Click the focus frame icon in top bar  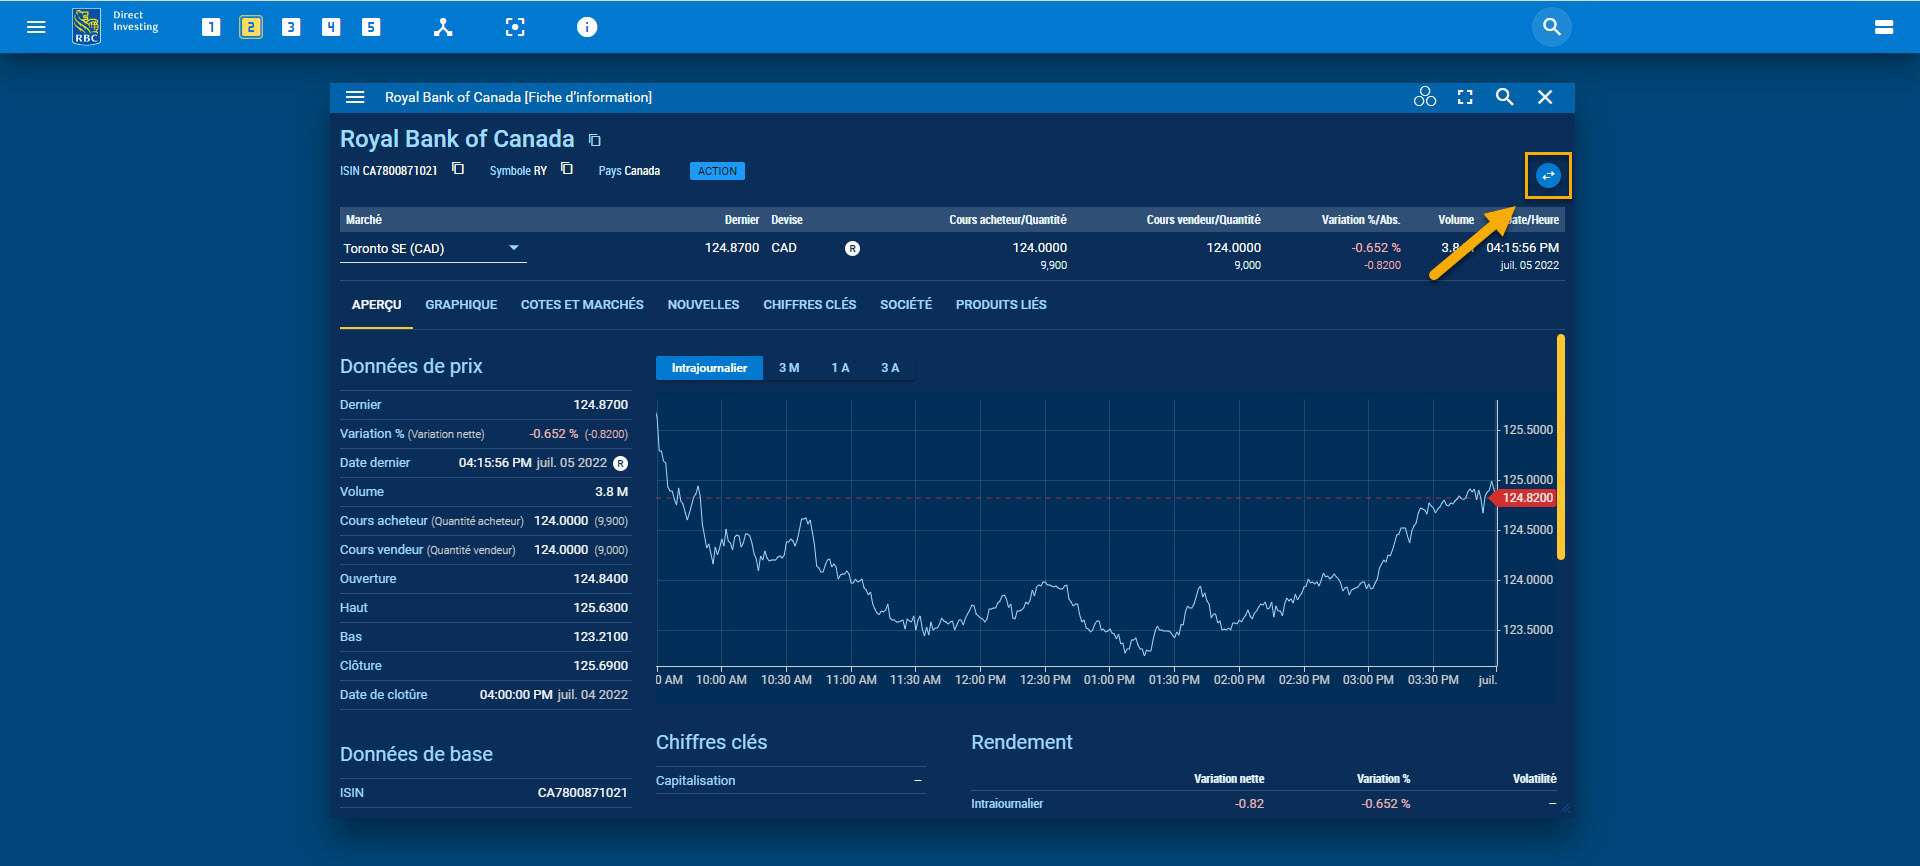[x=515, y=27]
